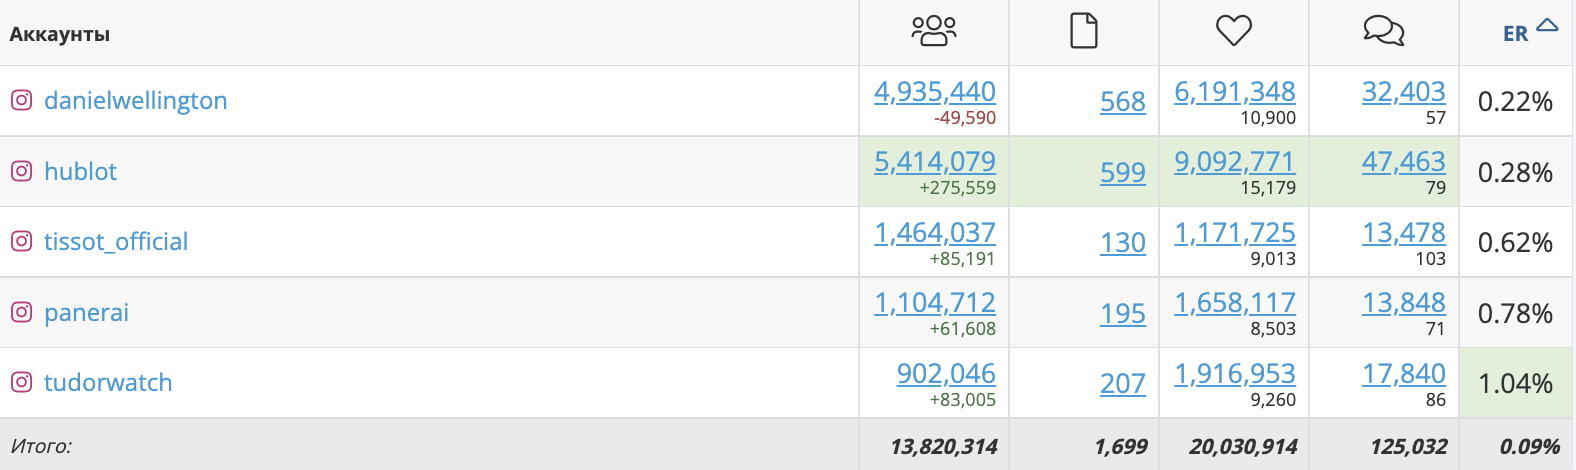The width and height of the screenshot is (1576, 470).
Task: Open the danielwellington account link
Action: pyautogui.click(x=135, y=100)
